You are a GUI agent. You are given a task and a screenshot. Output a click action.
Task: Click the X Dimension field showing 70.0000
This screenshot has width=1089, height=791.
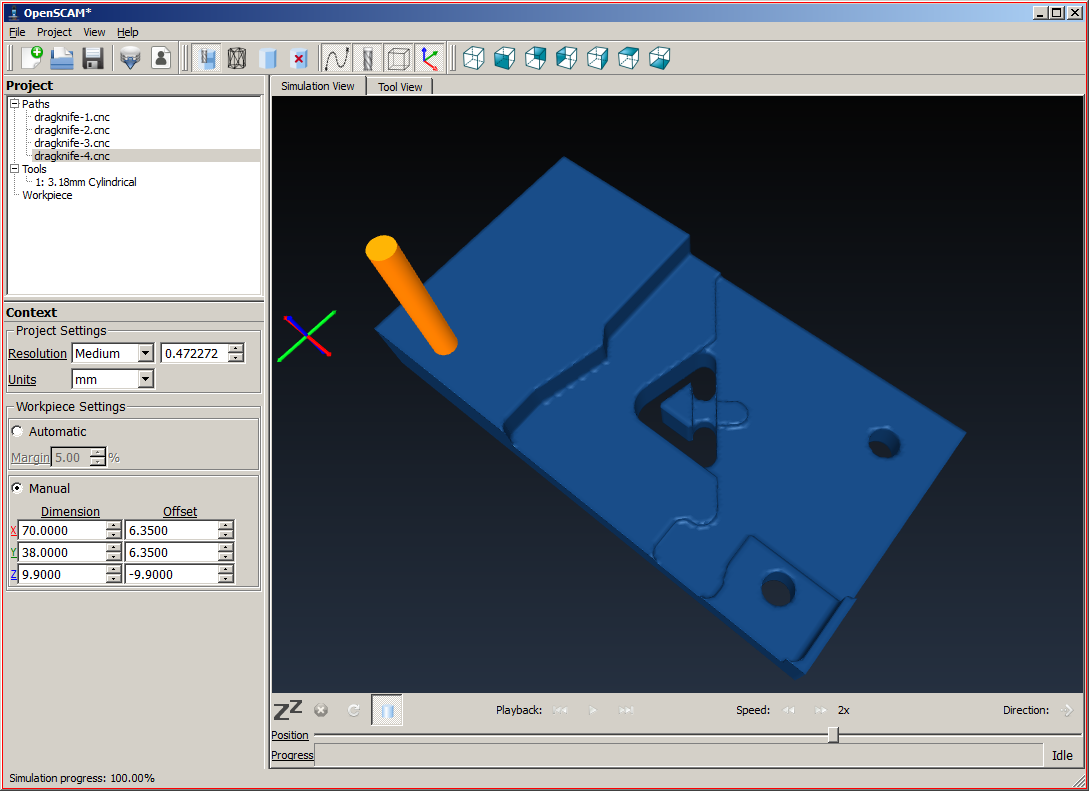[62, 531]
